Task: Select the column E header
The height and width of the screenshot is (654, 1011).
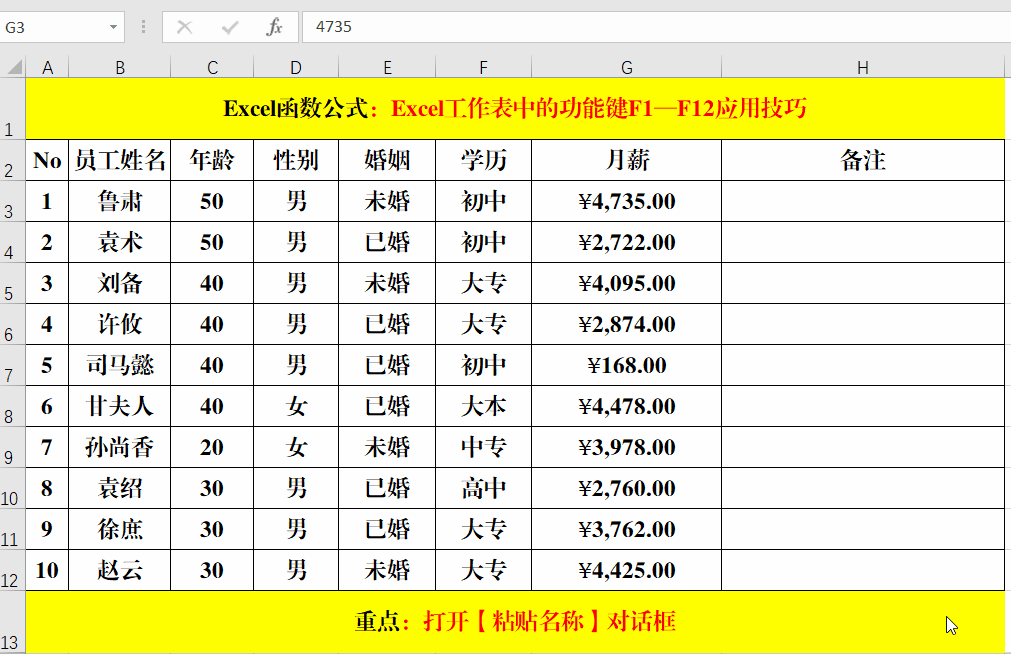Action: pyautogui.click(x=387, y=67)
